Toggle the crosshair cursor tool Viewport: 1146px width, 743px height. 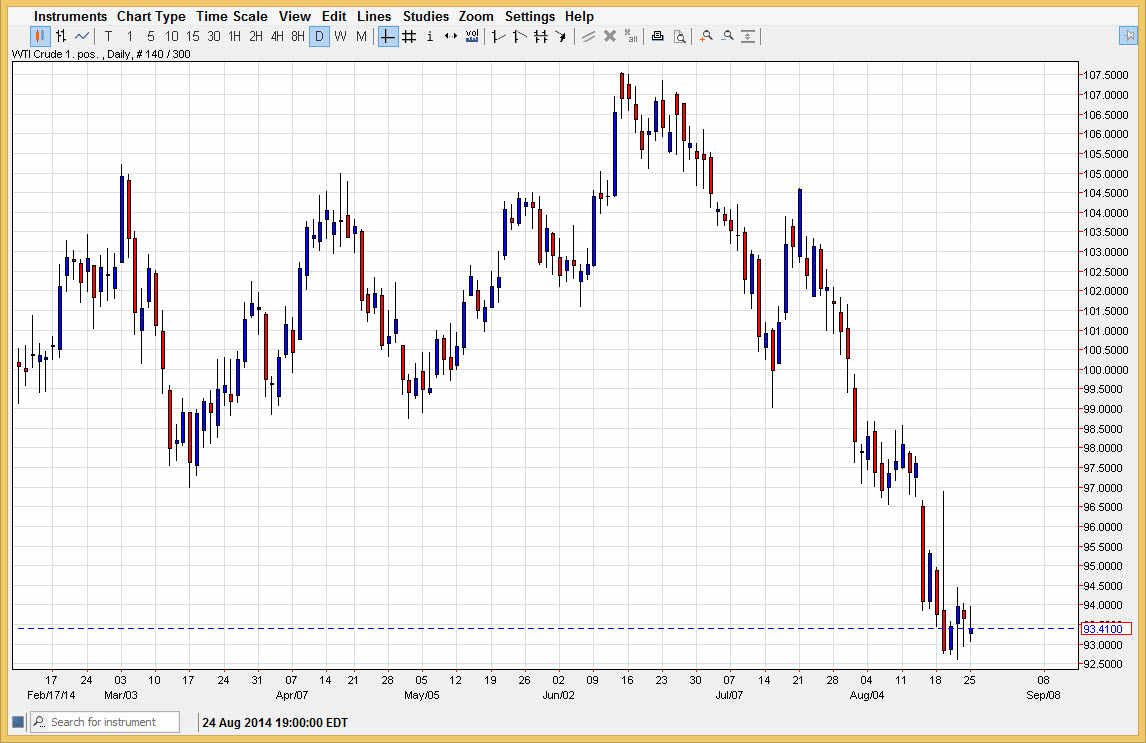click(386, 36)
